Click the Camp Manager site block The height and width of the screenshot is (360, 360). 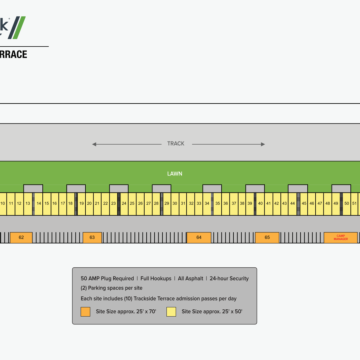coord(341,238)
